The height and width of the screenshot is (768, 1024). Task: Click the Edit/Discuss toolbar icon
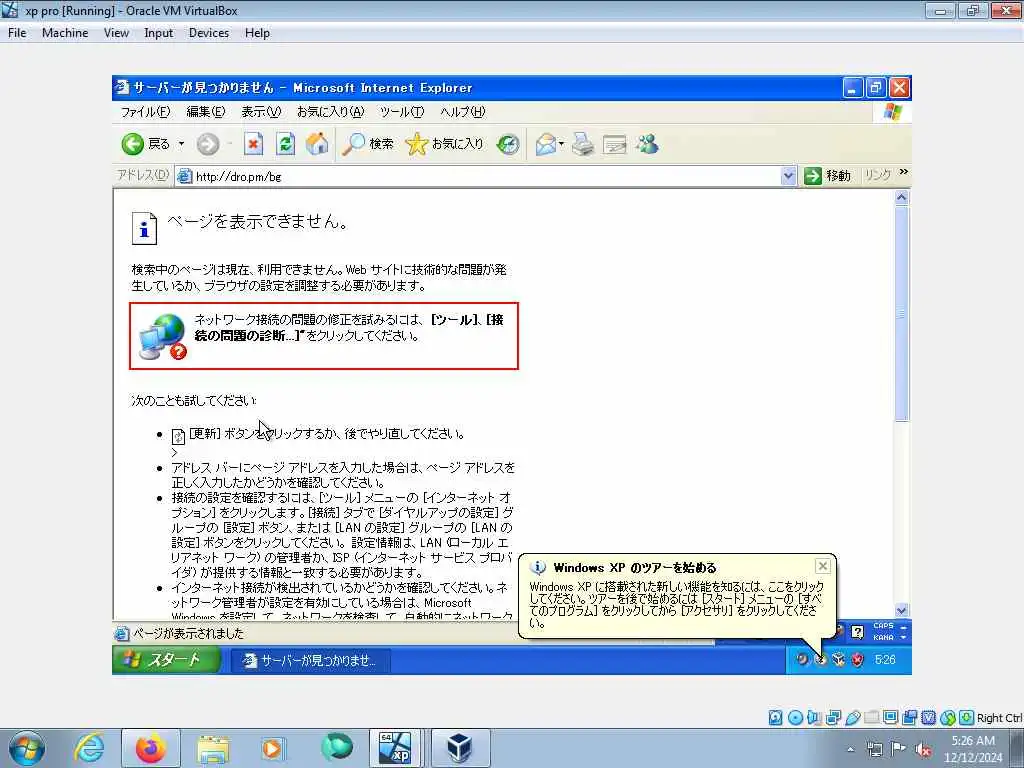pos(615,144)
